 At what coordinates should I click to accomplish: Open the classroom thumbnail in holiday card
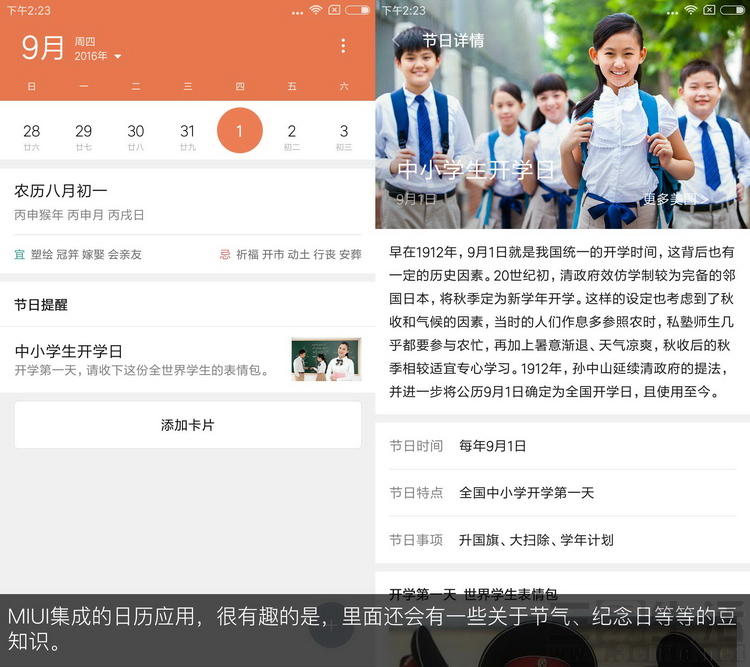pos(326,359)
